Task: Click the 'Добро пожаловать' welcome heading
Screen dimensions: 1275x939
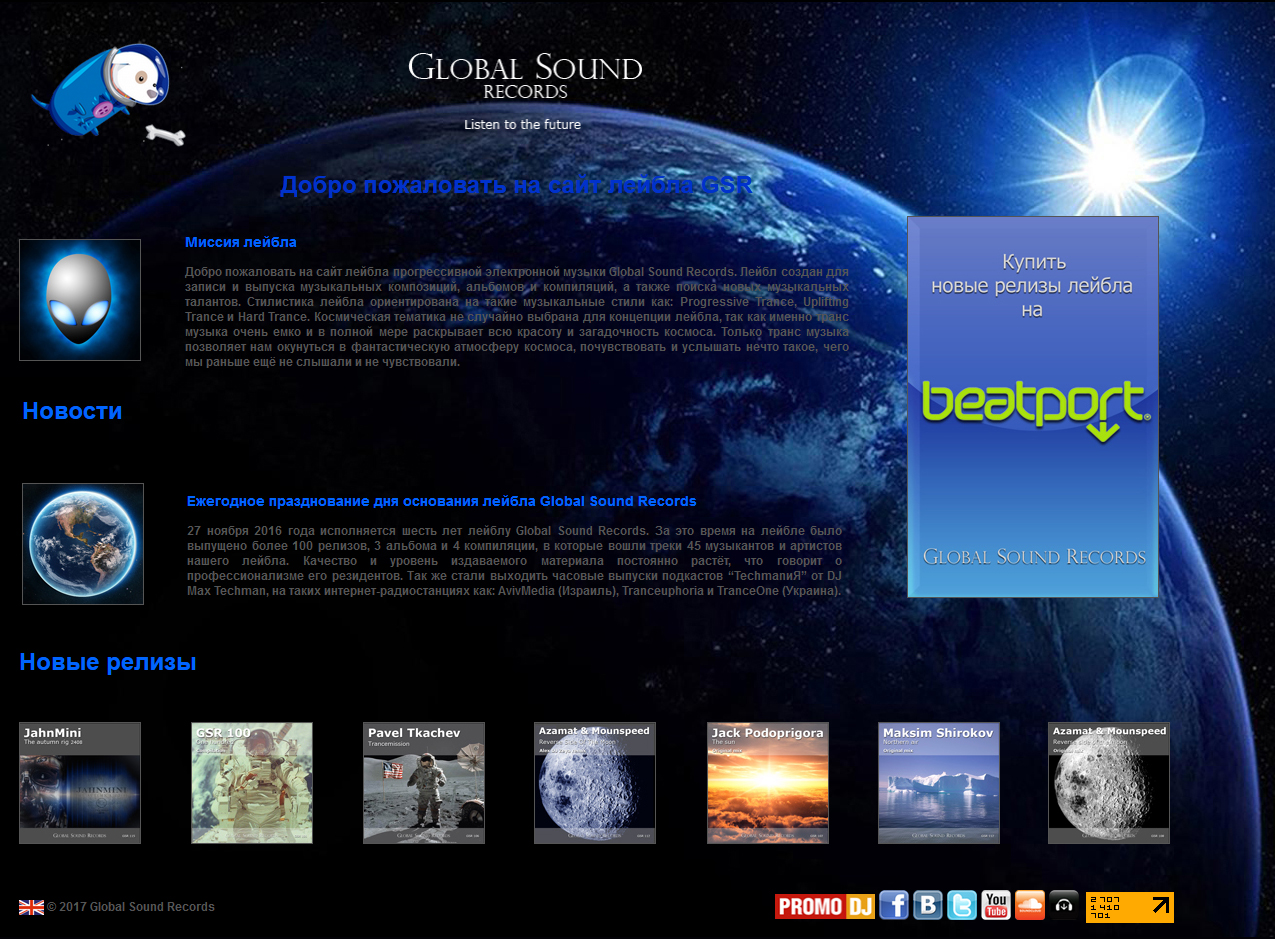Action: tap(516, 185)
